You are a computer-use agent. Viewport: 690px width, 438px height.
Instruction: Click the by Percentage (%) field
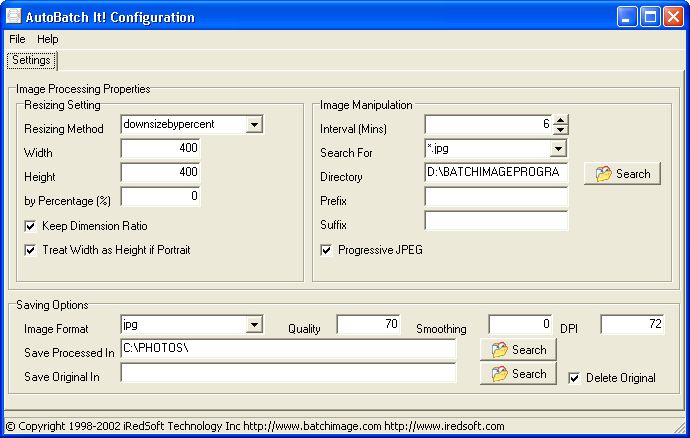click(x=160, y=196)
